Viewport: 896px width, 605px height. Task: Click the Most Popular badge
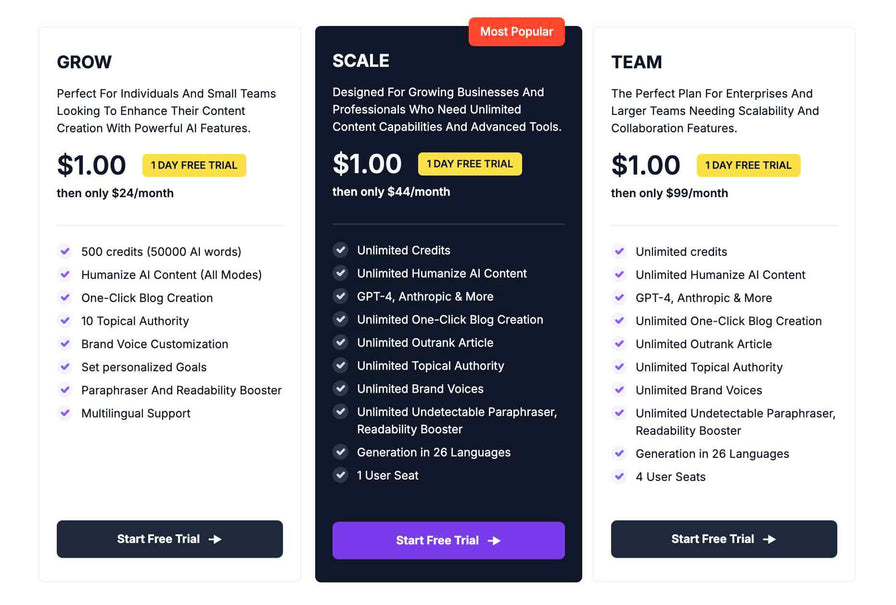click(x=516, y=32)
